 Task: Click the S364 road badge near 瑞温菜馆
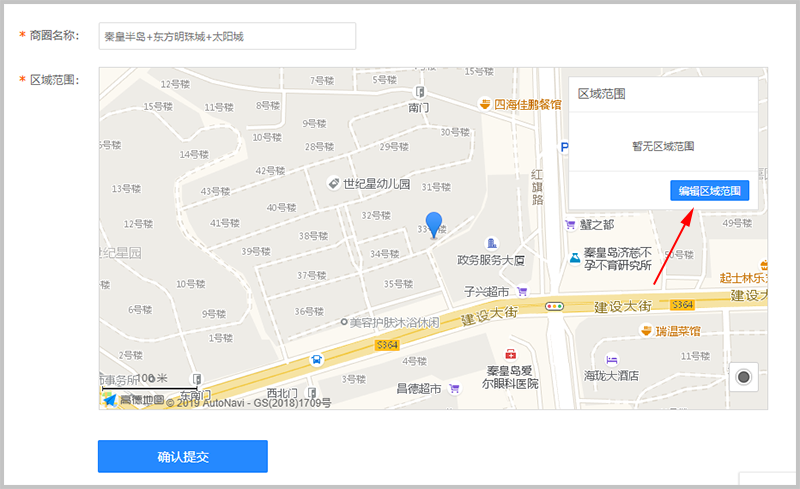click(x=682, y=305)
